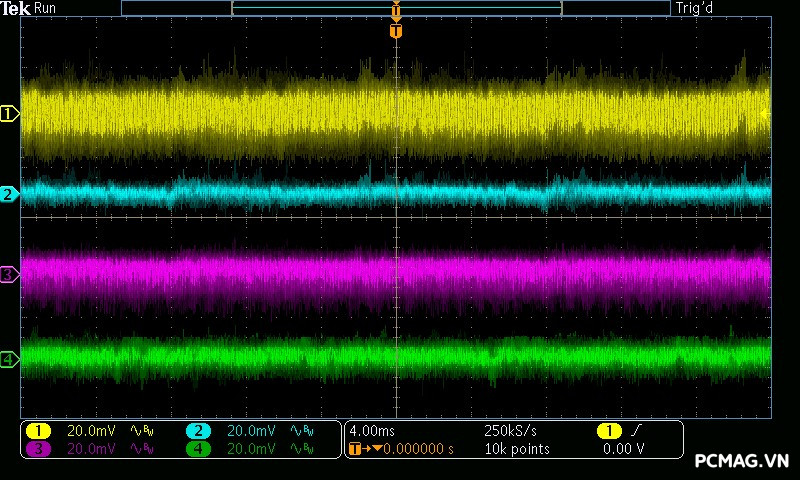Click channel 1 bandwidth limit icon
Screen dimensions: 800x480
[x=144, y=431]
